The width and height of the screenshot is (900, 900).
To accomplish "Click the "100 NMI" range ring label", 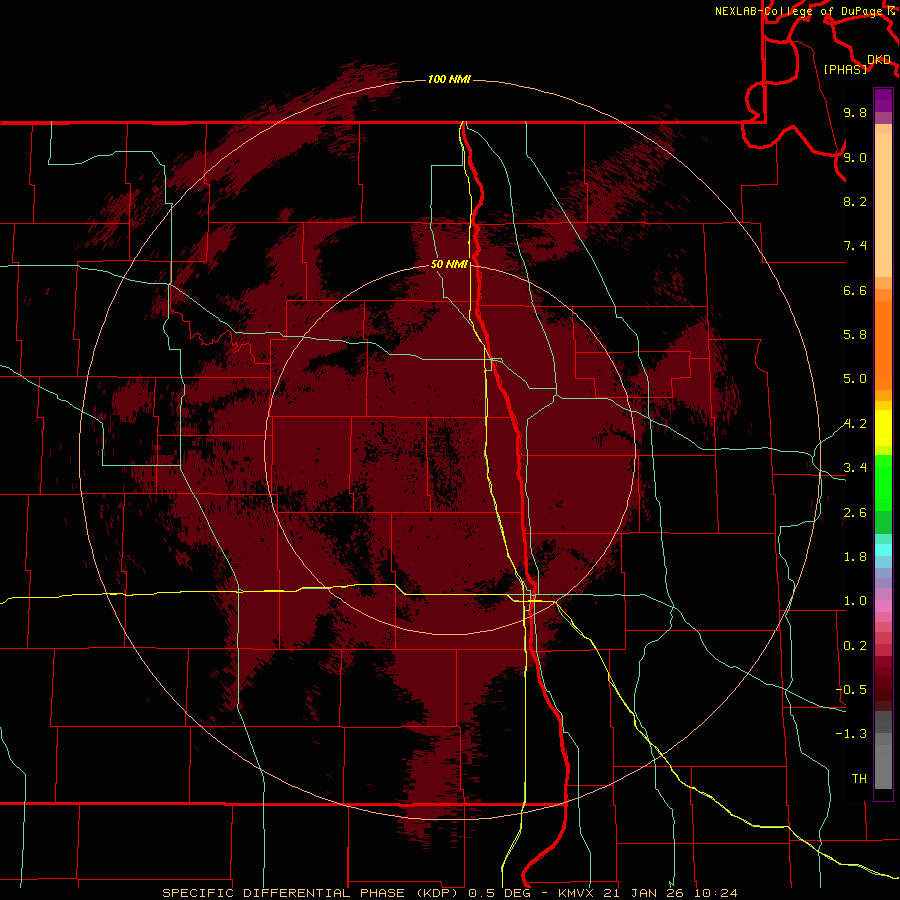I will tap(449, 79).
